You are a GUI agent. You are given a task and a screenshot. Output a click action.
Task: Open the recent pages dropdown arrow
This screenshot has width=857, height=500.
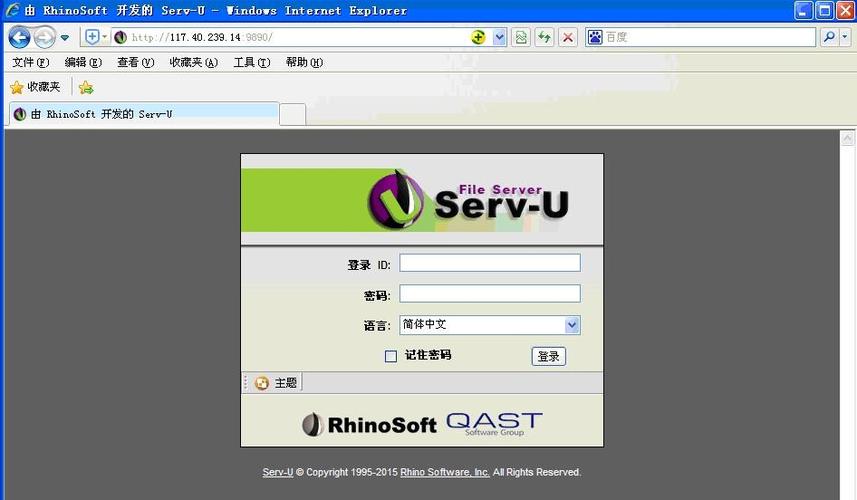pos(64,38)
